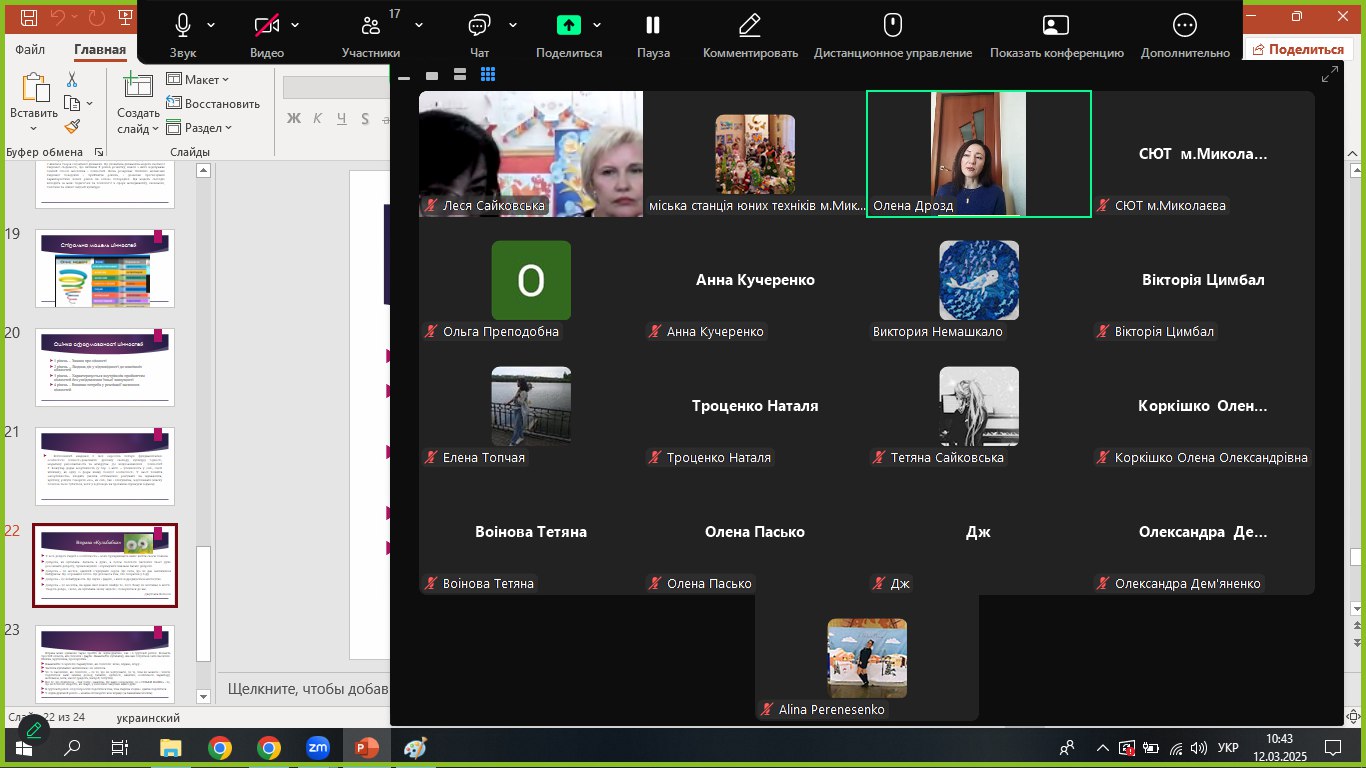Select Олена Дрозд video tile
The height and width of the screenshot is (768, 1366).
point(978,154)
